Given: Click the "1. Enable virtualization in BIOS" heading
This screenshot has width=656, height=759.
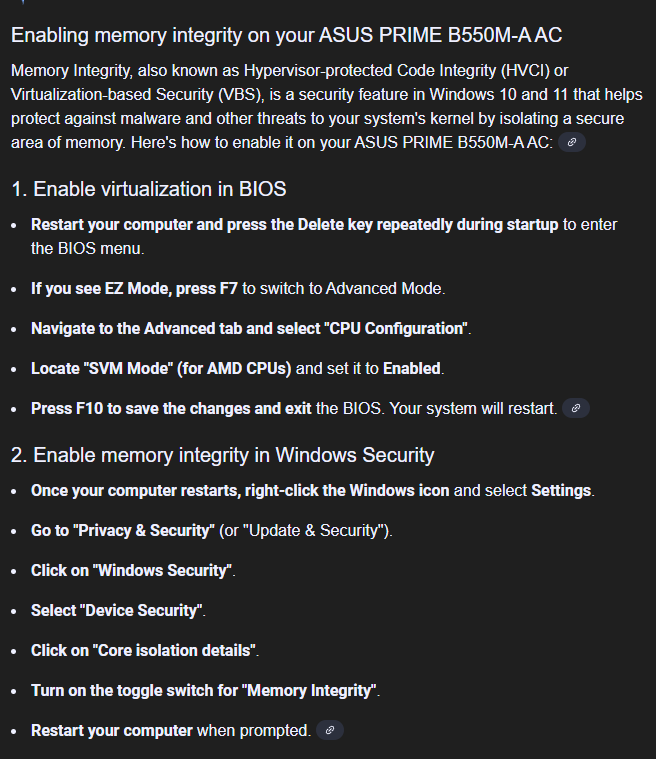Looking at the screenshot, I should pyautogui.click(x=149, y=189).
